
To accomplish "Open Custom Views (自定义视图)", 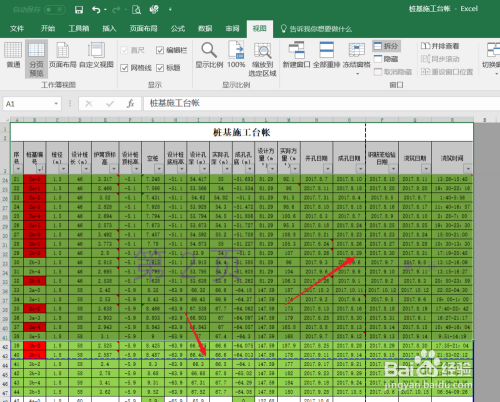I will pyautogui.click(x=96, y=55).
